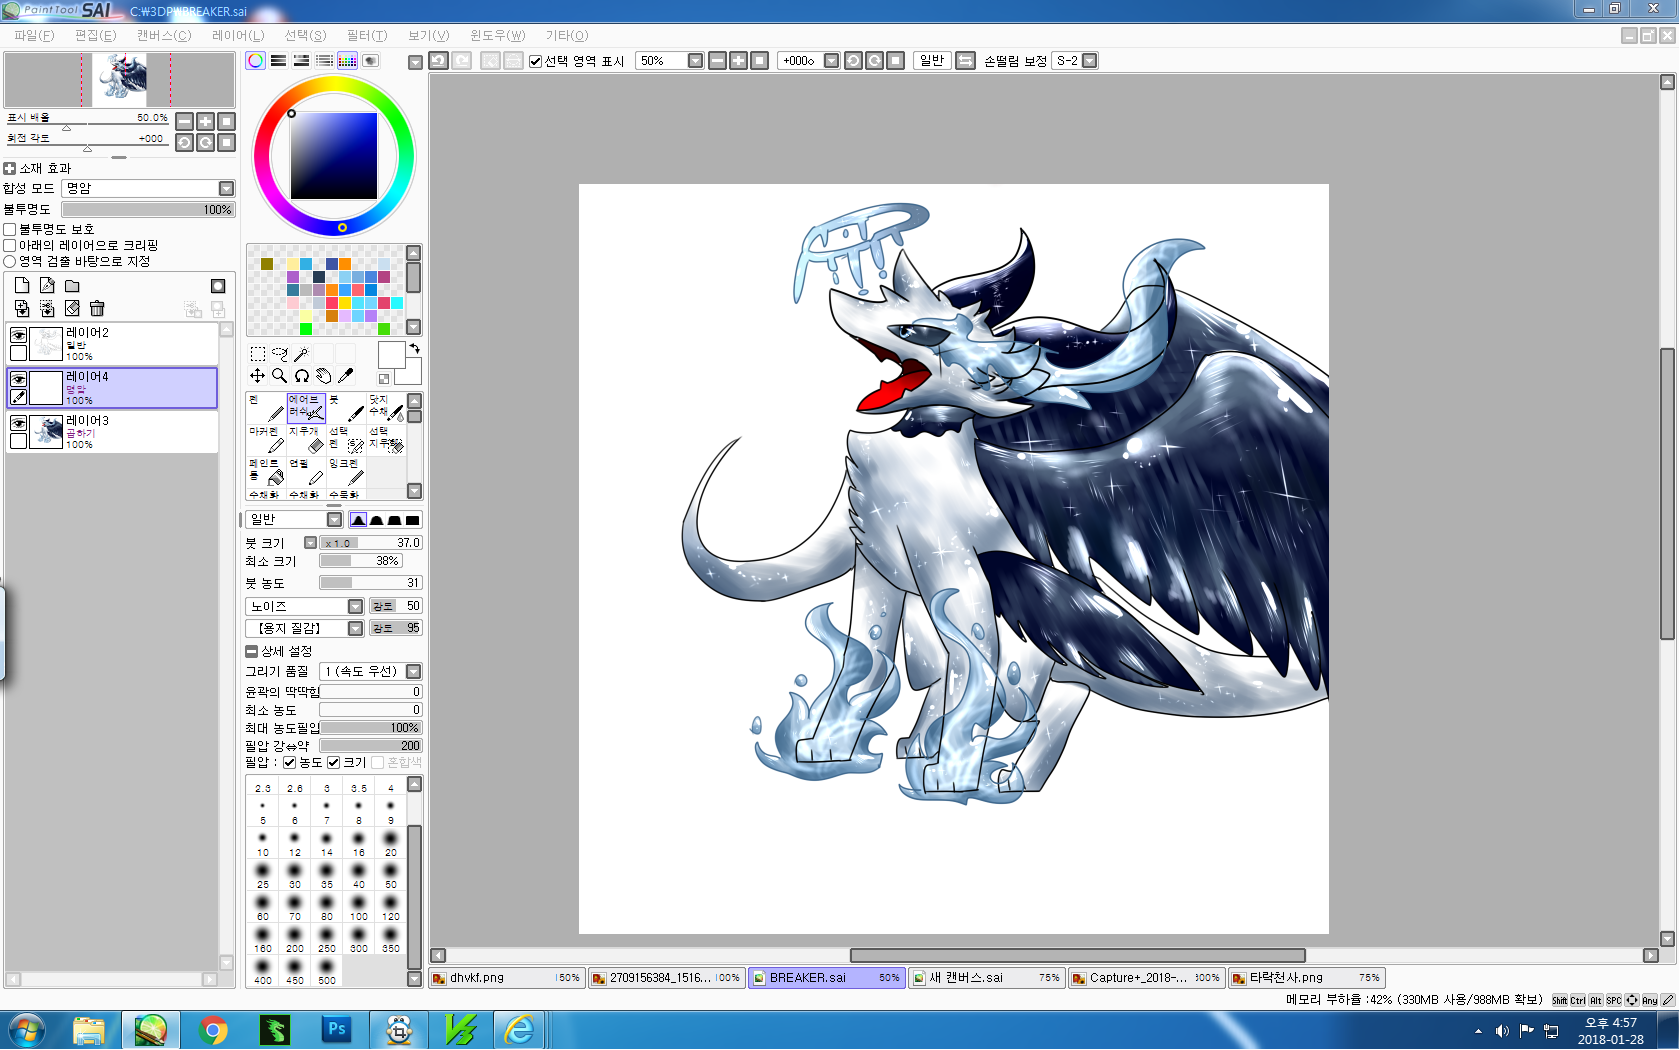Swap foreground and background colors arrow

(414, 348)
